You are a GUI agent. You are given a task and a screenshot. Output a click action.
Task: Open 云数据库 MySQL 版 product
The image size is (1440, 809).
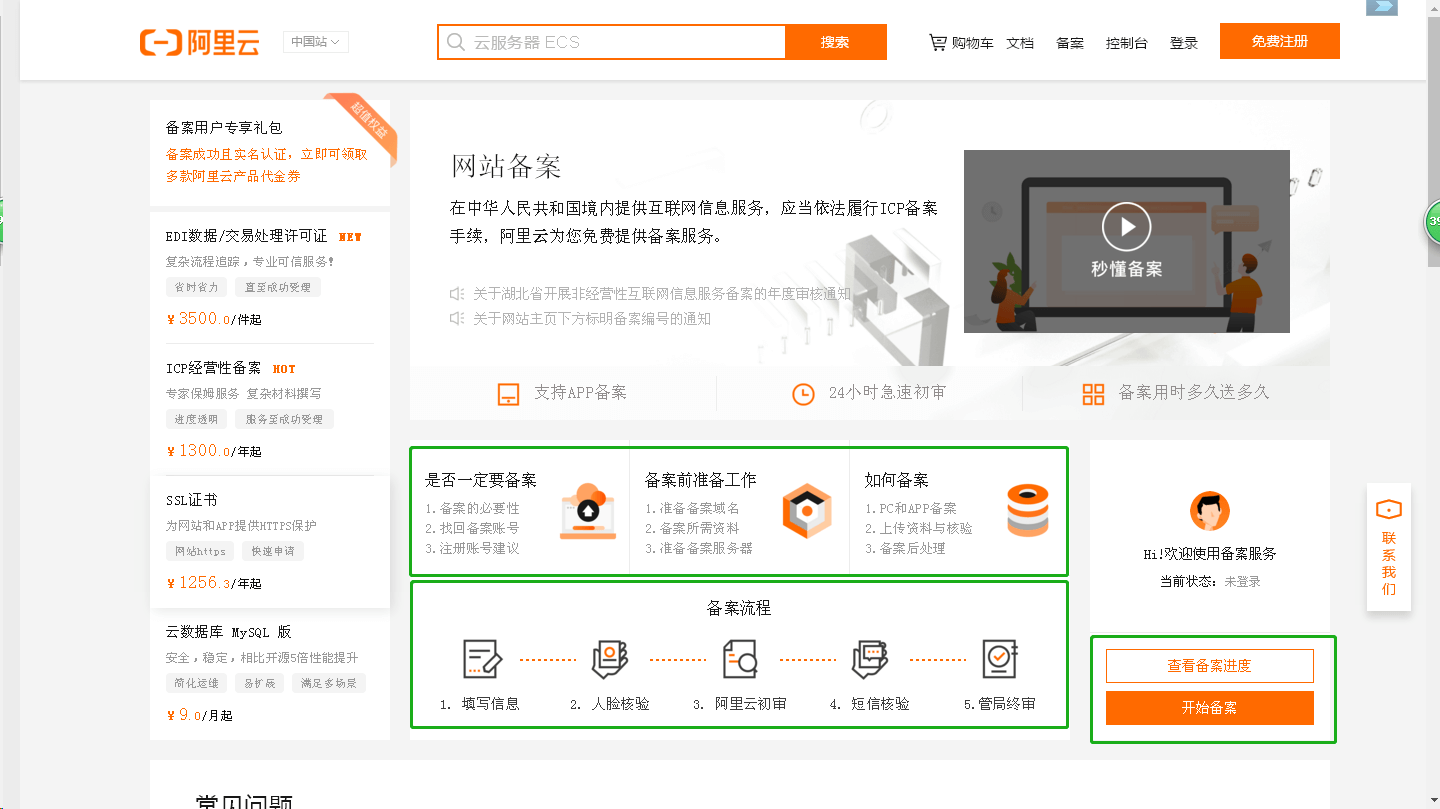click(229, 632)
